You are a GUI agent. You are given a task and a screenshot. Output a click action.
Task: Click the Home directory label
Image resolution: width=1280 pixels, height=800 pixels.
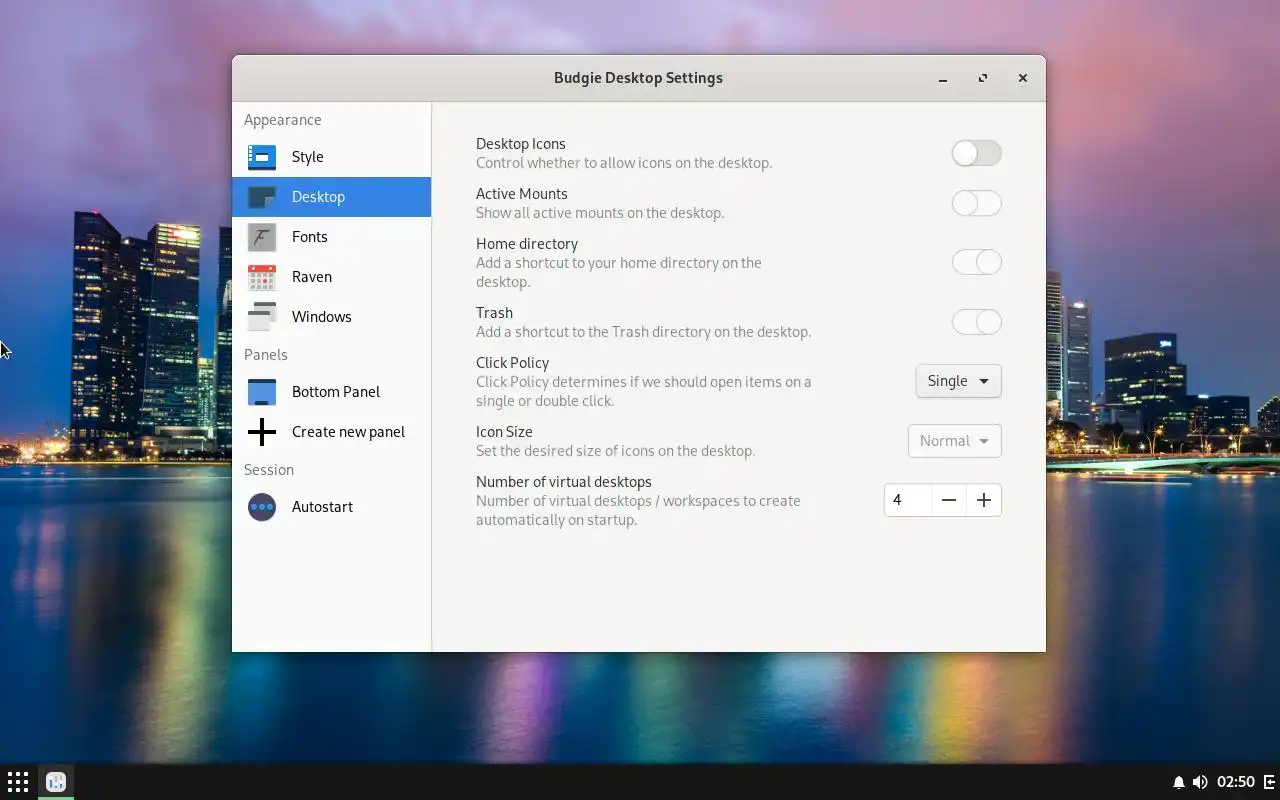(x=527, y=244)
